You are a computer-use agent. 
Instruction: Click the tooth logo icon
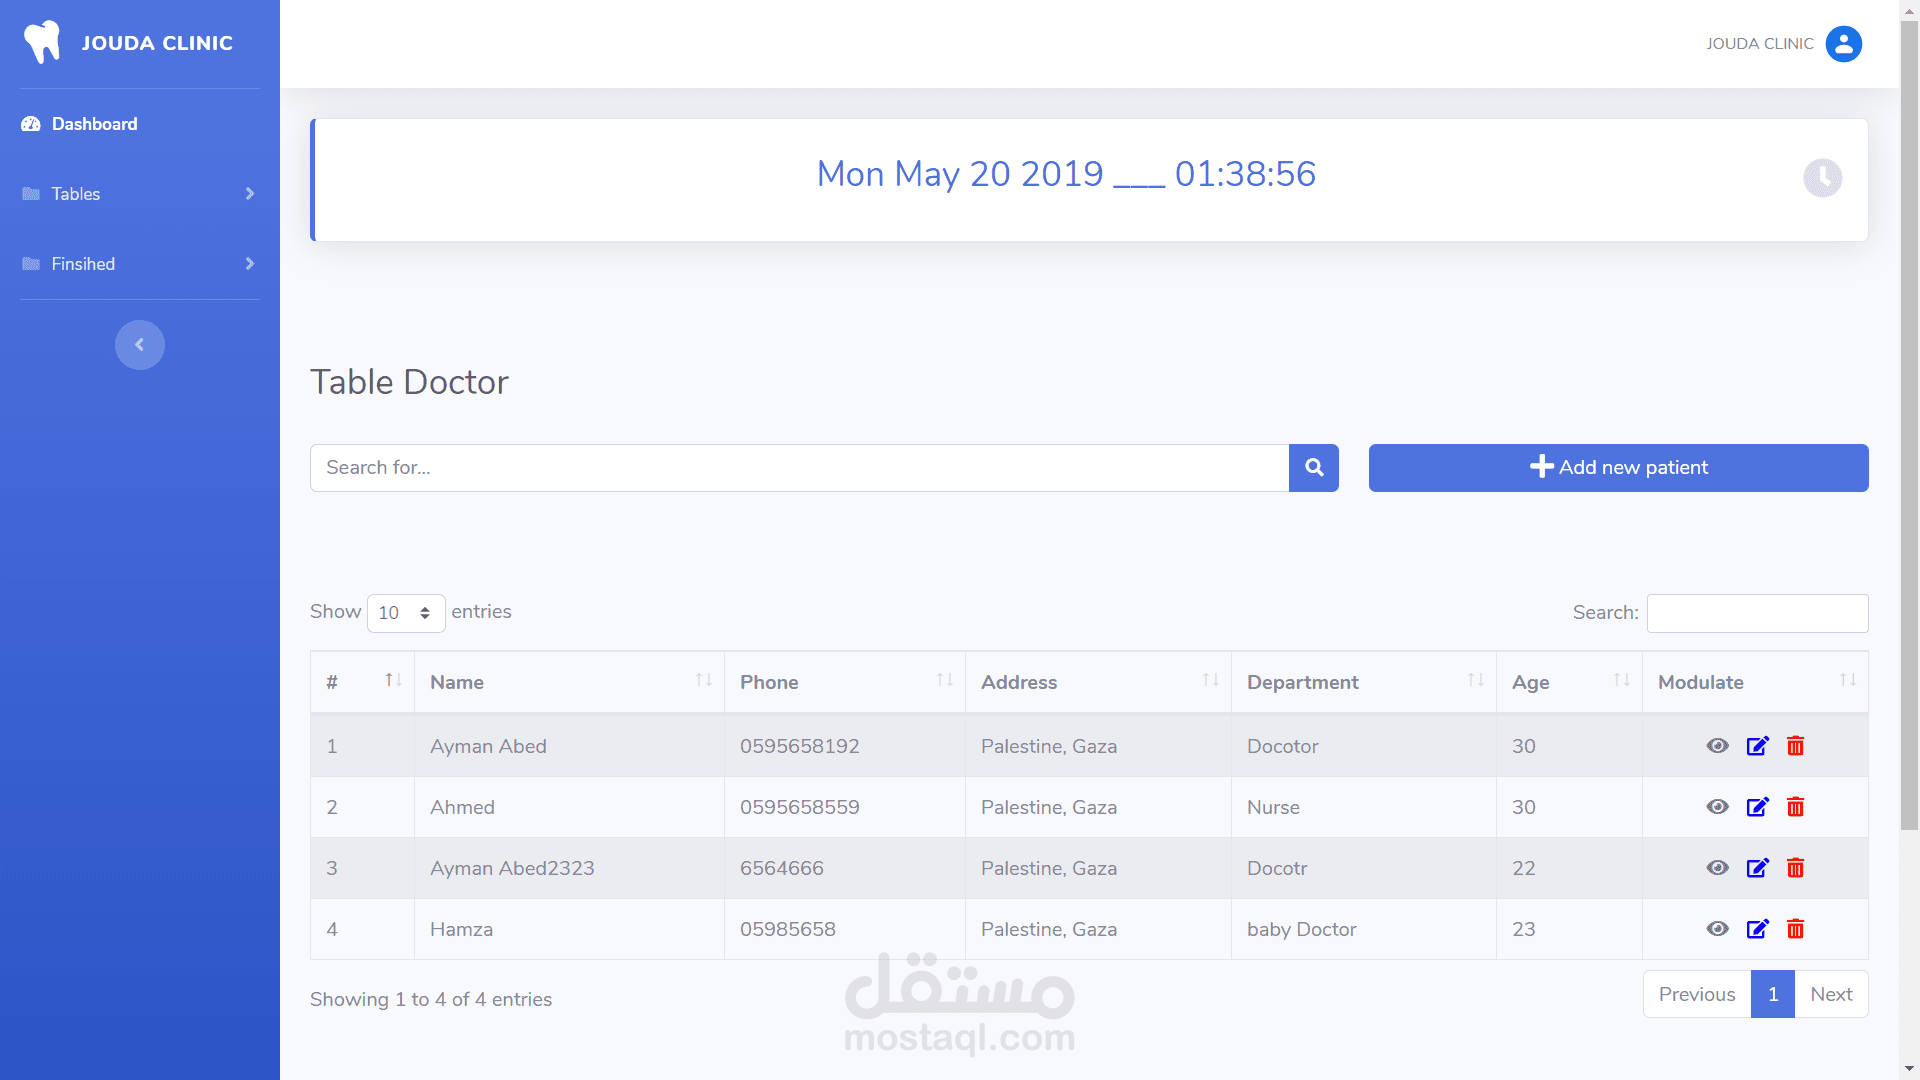pyautogui.click(x=42, y=43)
